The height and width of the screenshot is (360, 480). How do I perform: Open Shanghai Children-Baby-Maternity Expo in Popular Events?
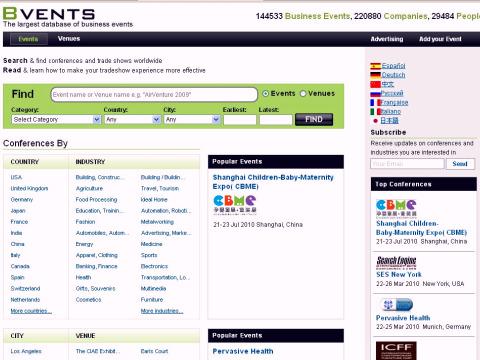tap(273, 182)
